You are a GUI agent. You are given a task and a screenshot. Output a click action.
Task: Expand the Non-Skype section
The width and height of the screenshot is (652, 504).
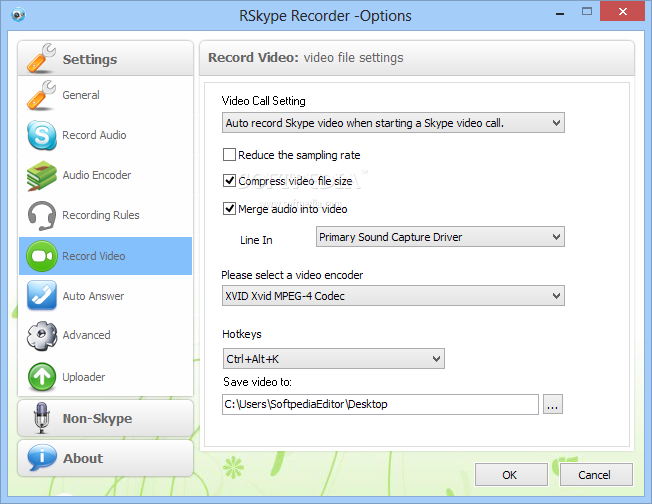(x=105, y=418)
